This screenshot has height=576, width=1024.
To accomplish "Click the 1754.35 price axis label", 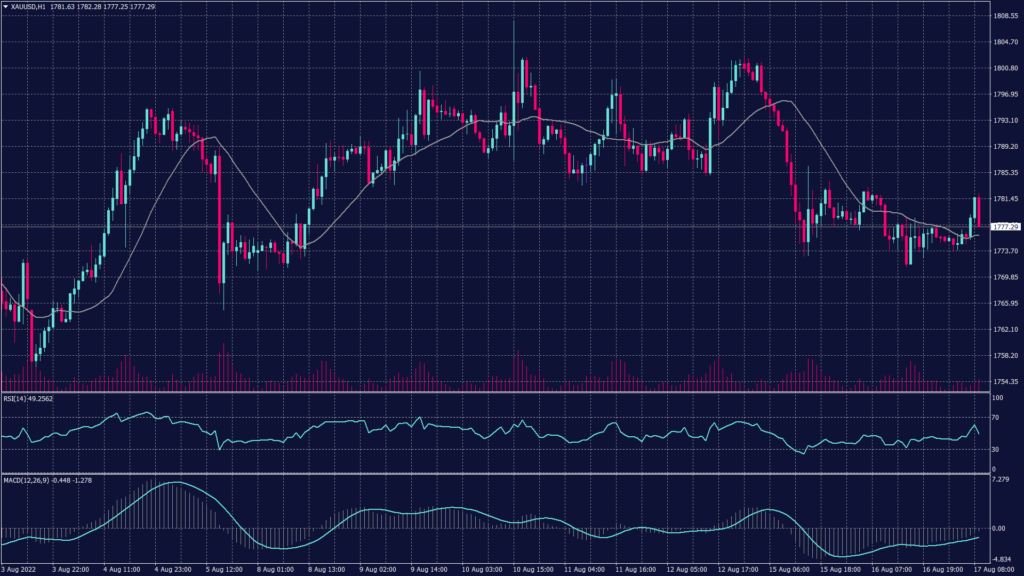I will click(1003, 380).
